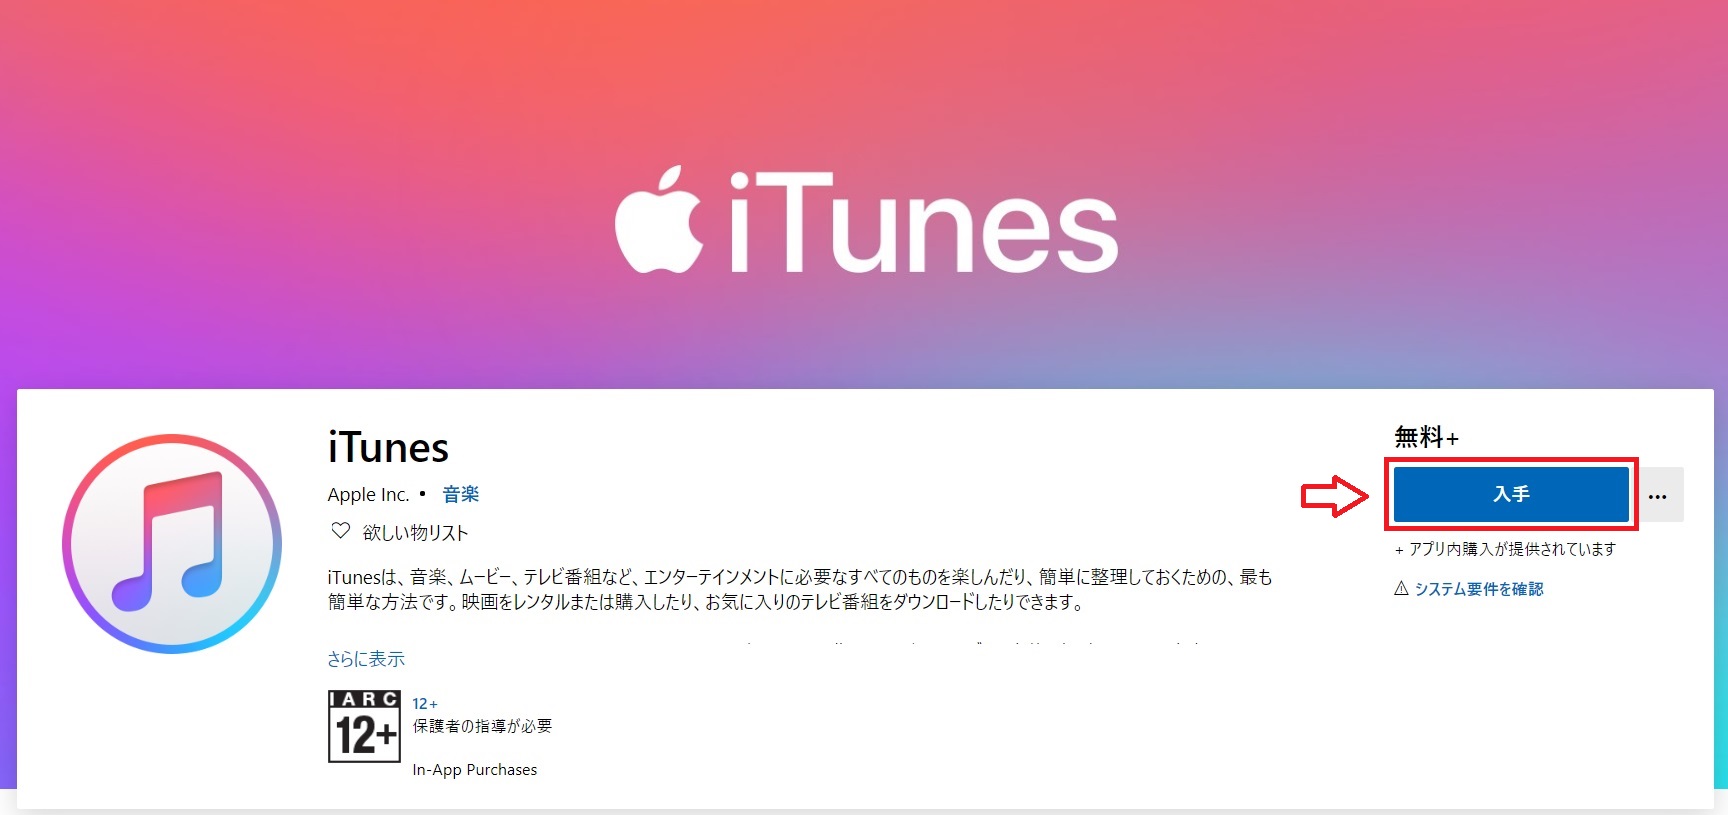The height and width of the screenshot is (815, 1728).
Task: Click the iTunes music note app icon
Action: [172, 544]
